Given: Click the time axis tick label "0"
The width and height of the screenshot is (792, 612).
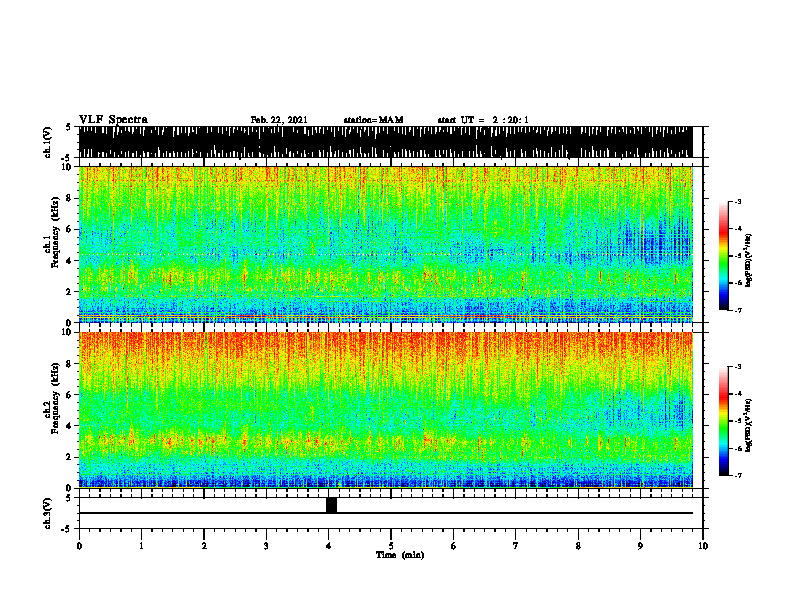Looking at the screenshot, I should [79, 546].
